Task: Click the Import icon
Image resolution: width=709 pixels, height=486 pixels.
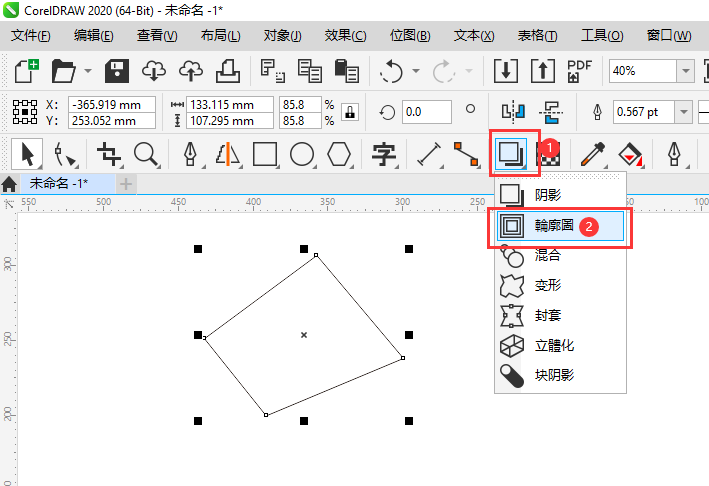Action: (x=506, y=71)
